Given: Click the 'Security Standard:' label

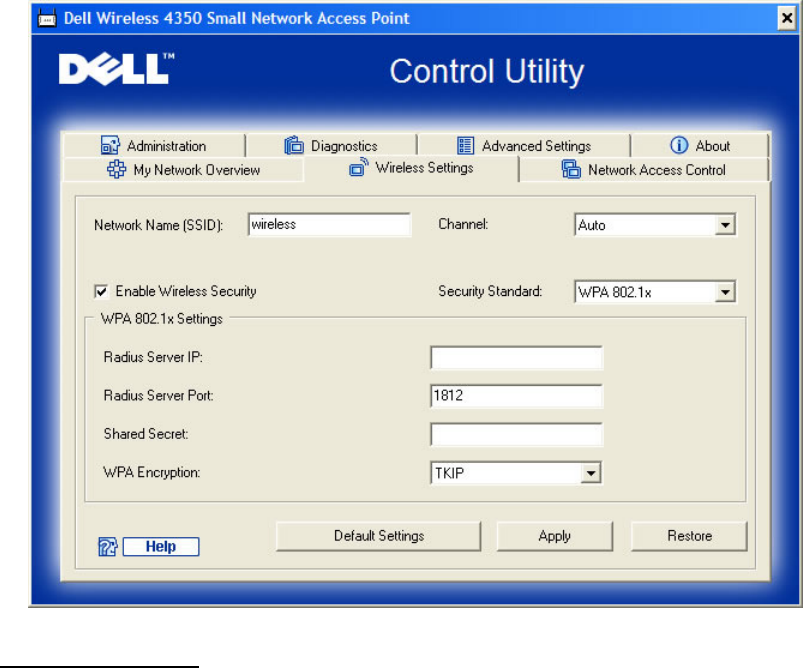Looking at the screenshot, I should (x=490, y=291).
